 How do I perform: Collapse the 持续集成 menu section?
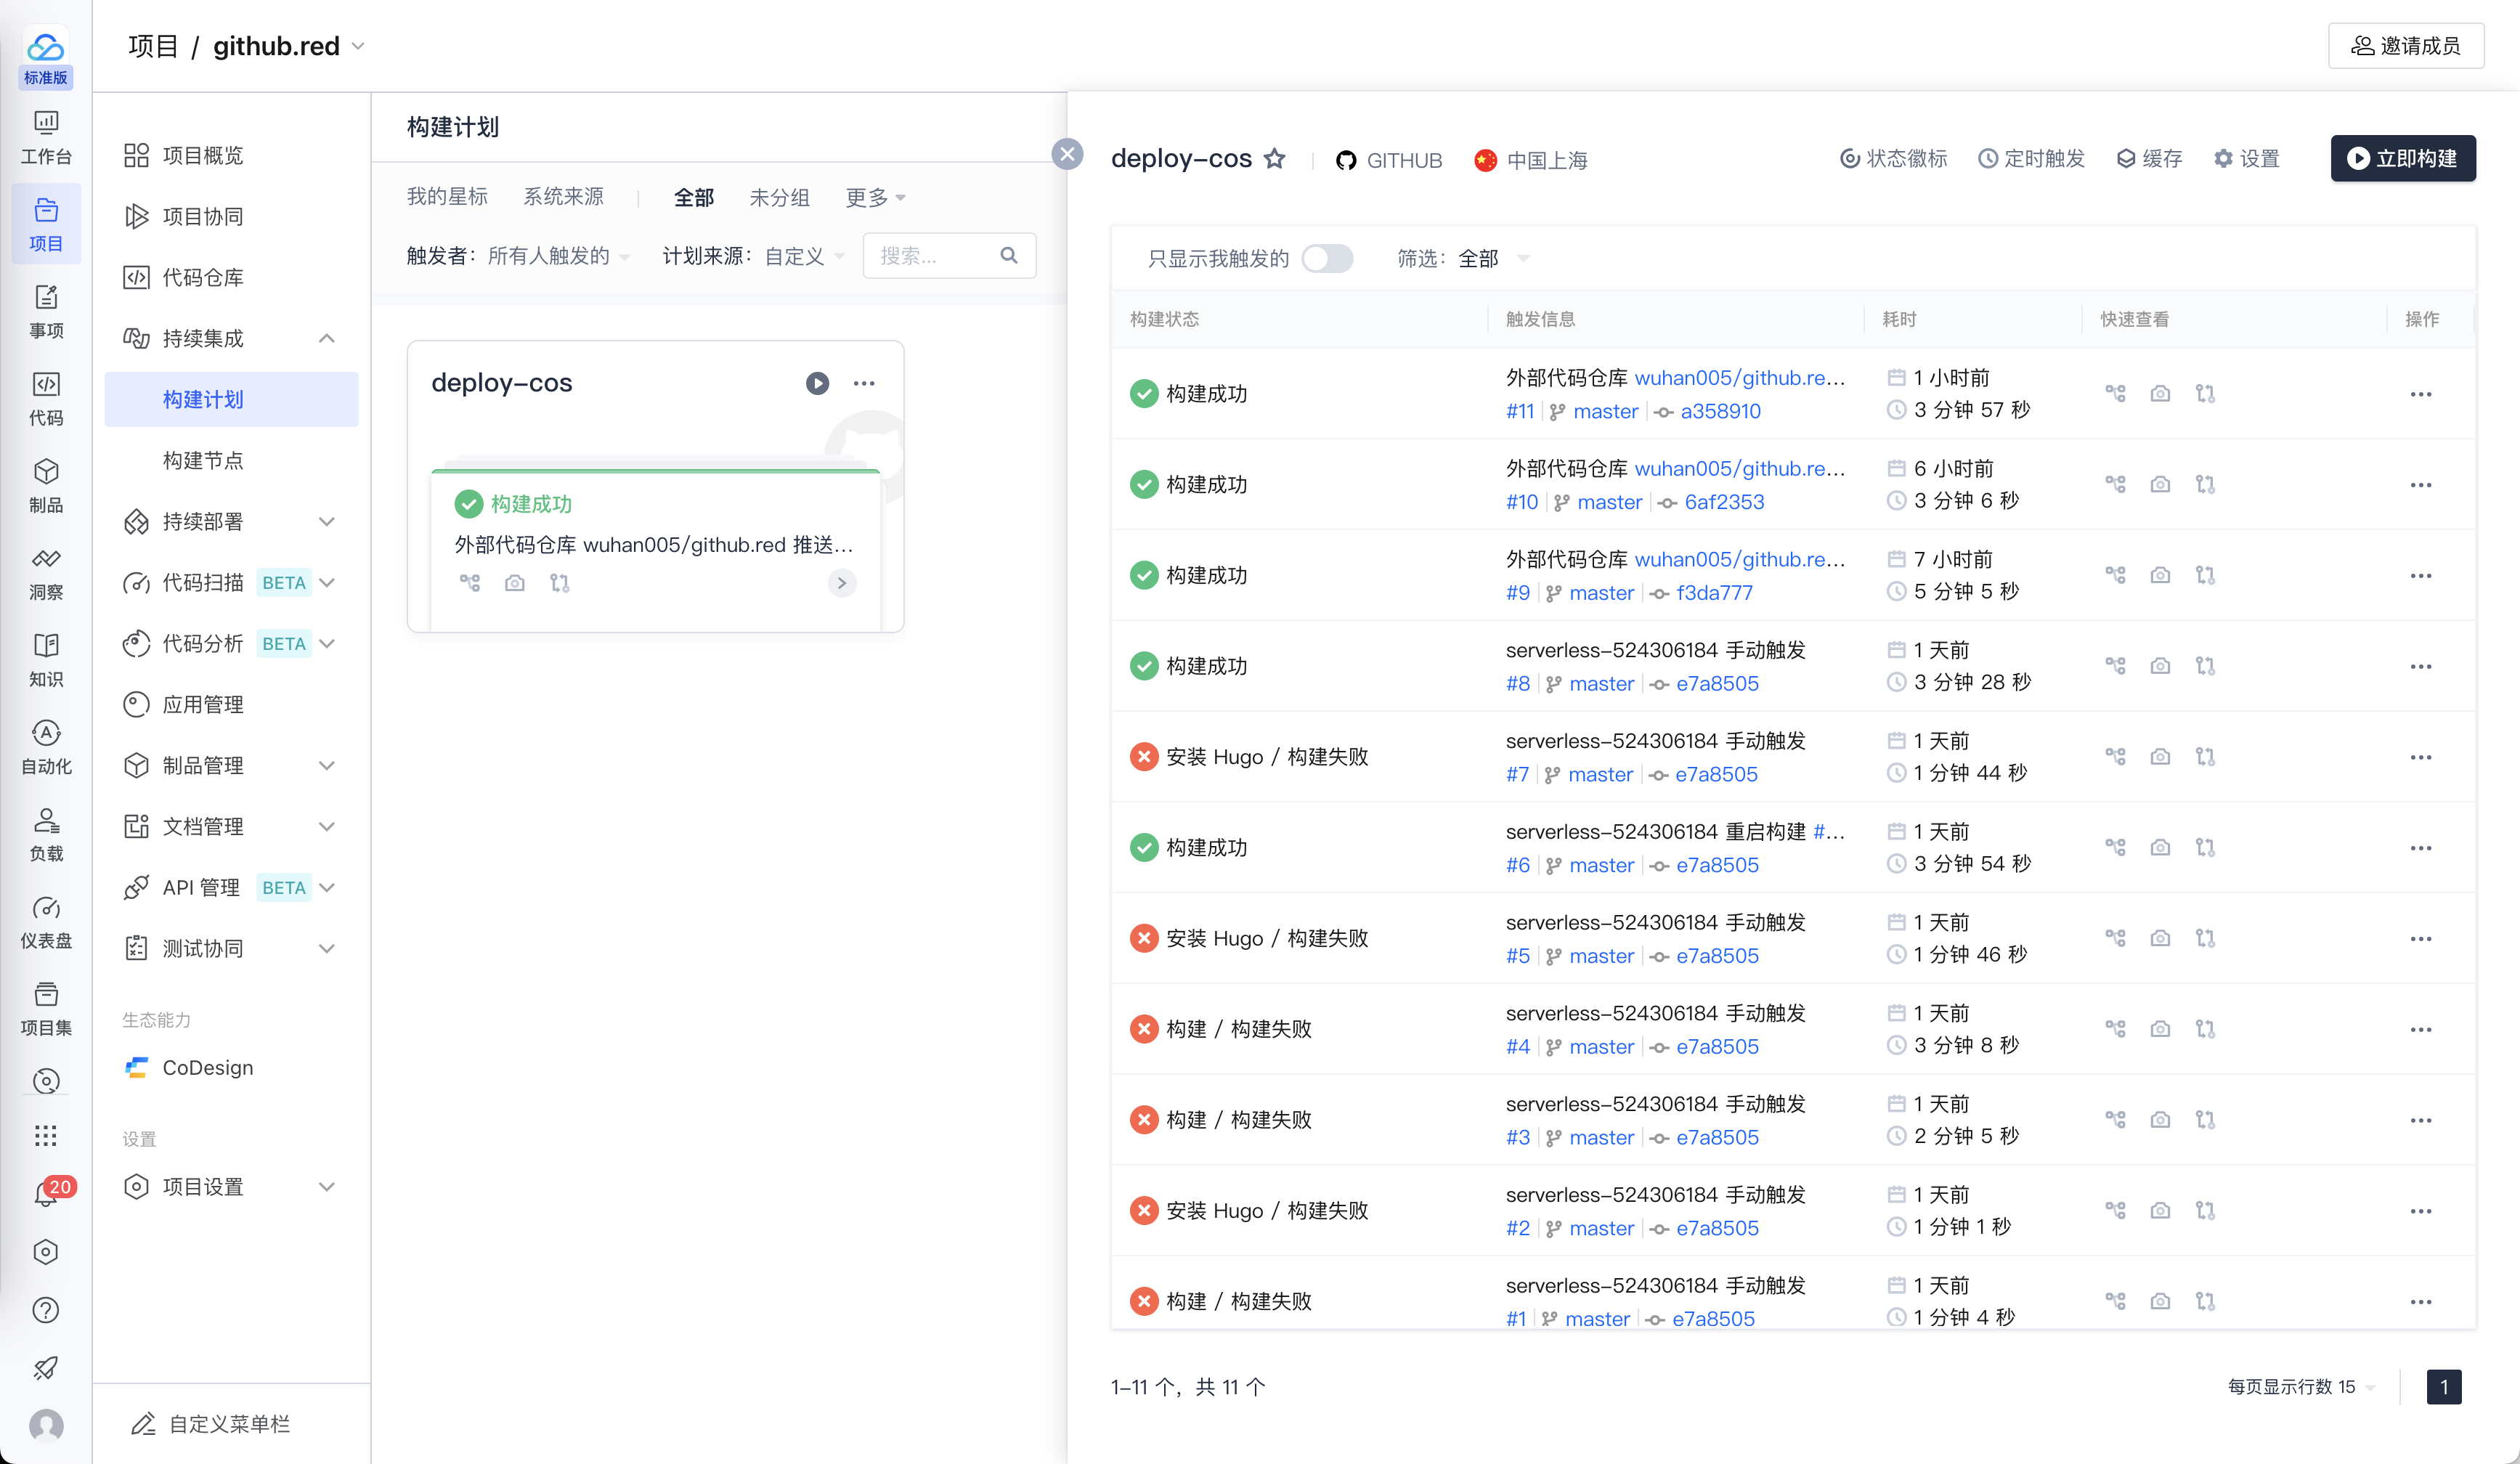326,338
